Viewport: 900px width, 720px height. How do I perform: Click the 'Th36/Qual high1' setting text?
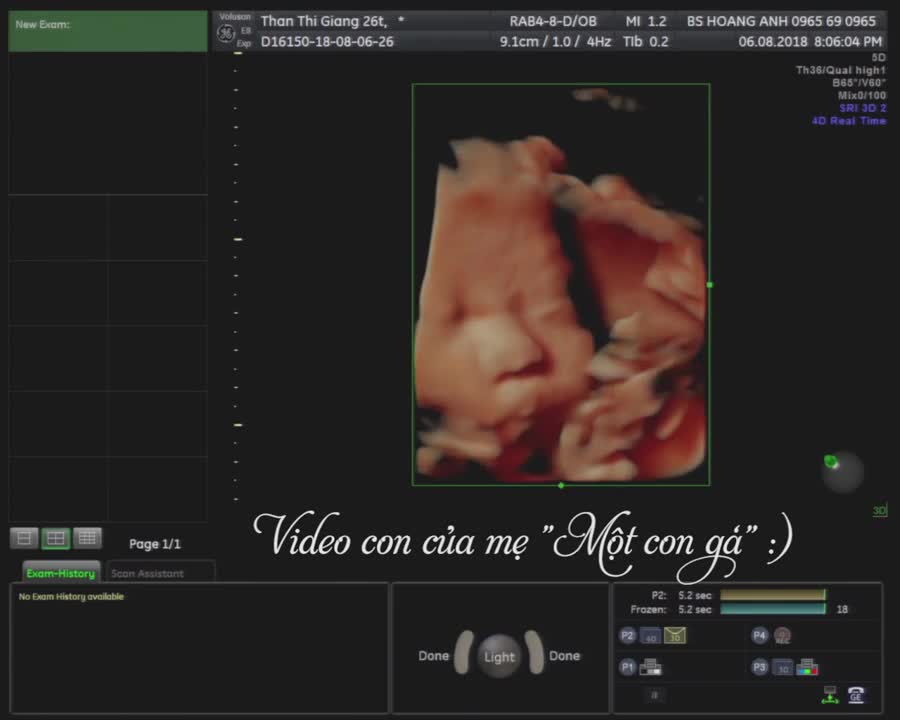pyautogui.click(x=841, y=70)
